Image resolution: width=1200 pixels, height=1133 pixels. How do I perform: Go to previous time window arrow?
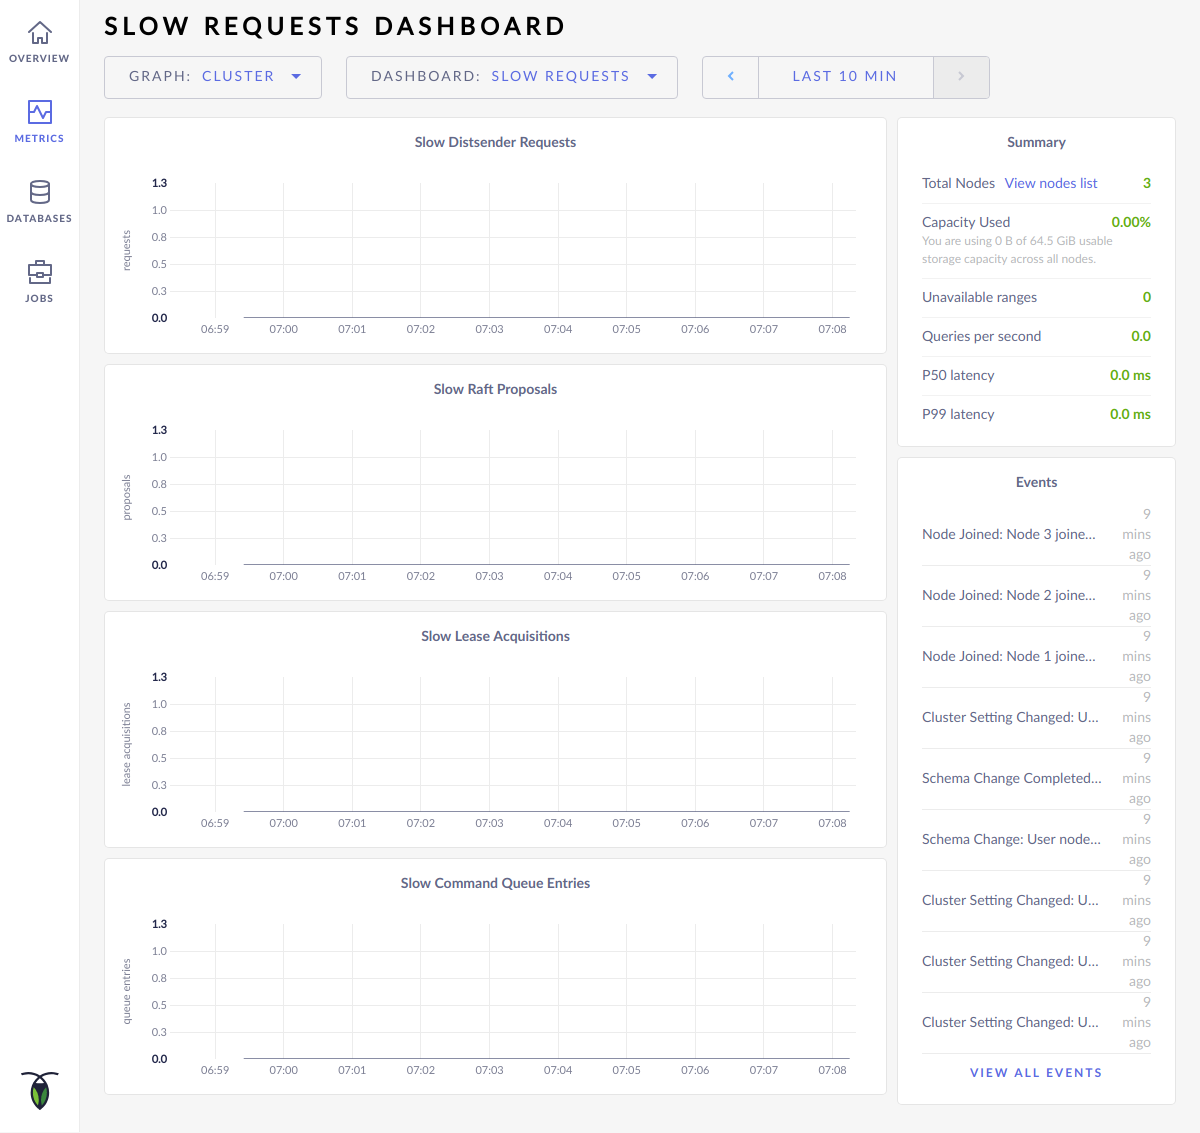point(731,77)
